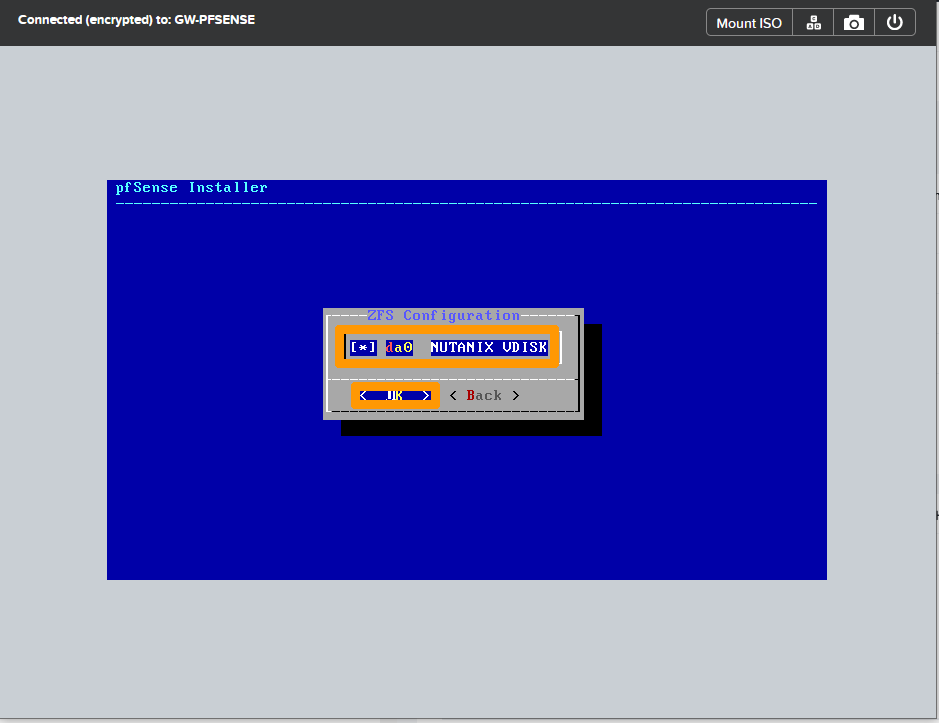The image size is (939, 723).
Task: Toggle the [*] disk selection marker
Action: [362, 347]
